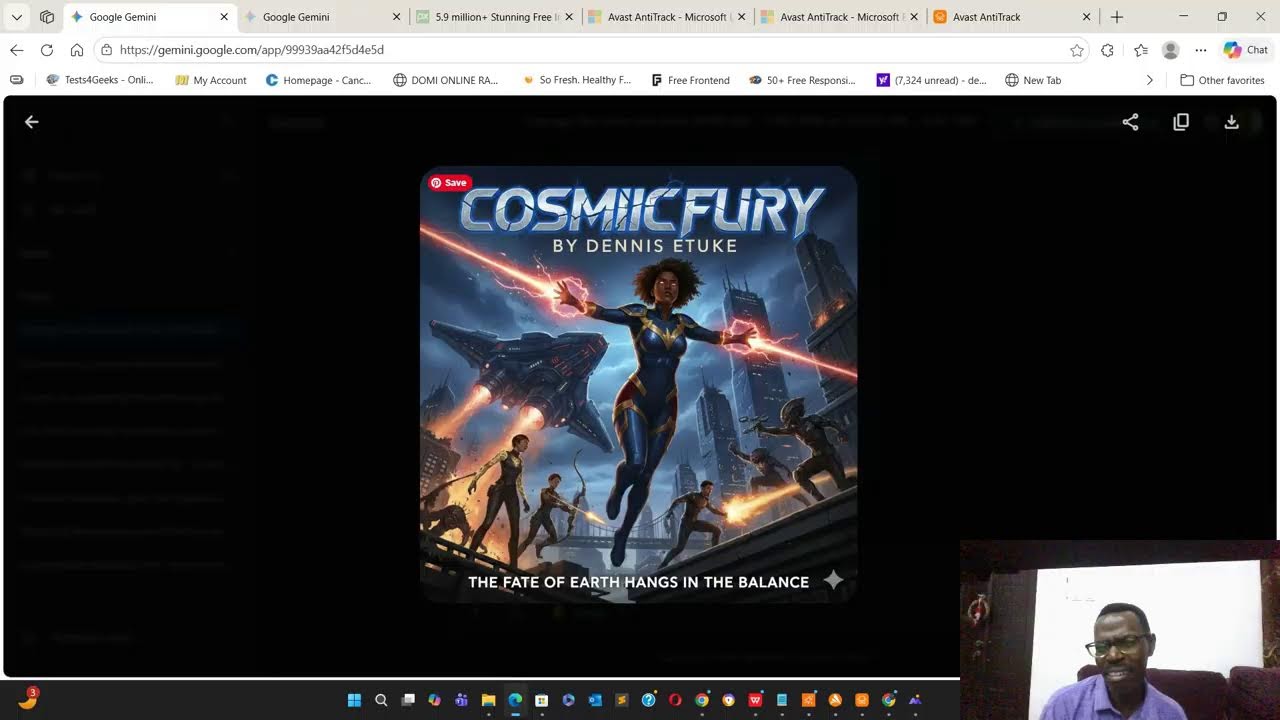Open tab actions workspace icon
Screen dimensions: 1280x720
pos(47,17)
